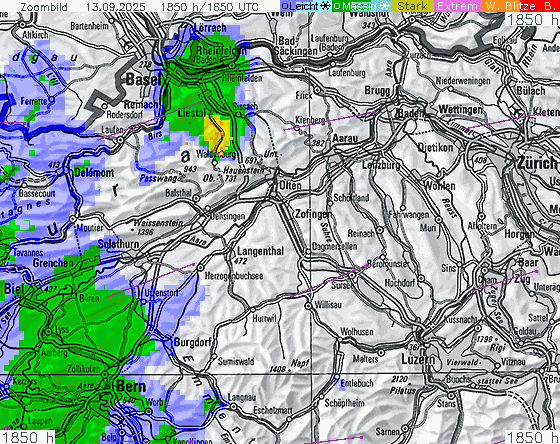The width and height of the screenshot is (560, 444).
Task: Select the pink Extrem legend swatch
Action: (x=457, y=6)
